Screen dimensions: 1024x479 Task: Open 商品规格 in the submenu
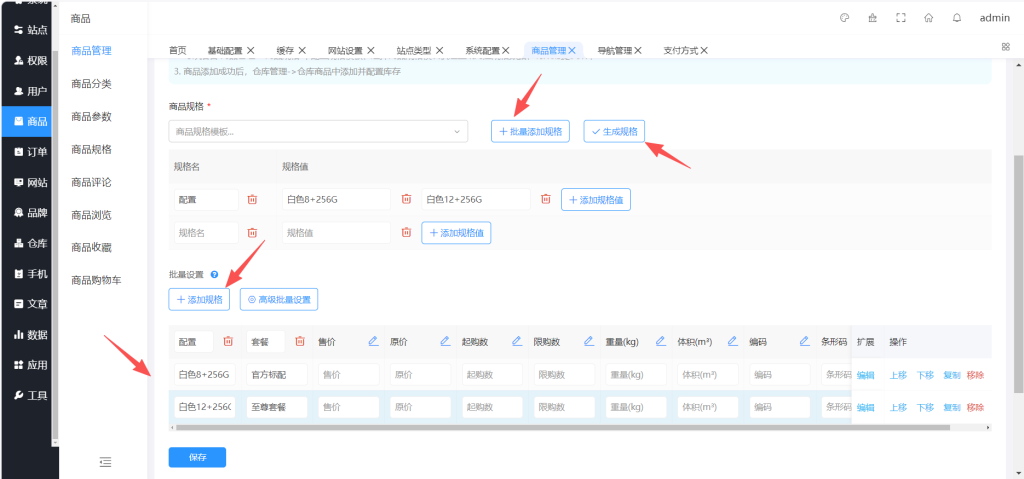coord(91,149)
